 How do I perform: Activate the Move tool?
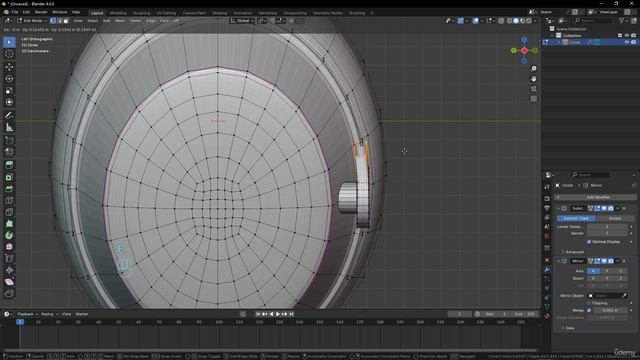coord(9,67)
